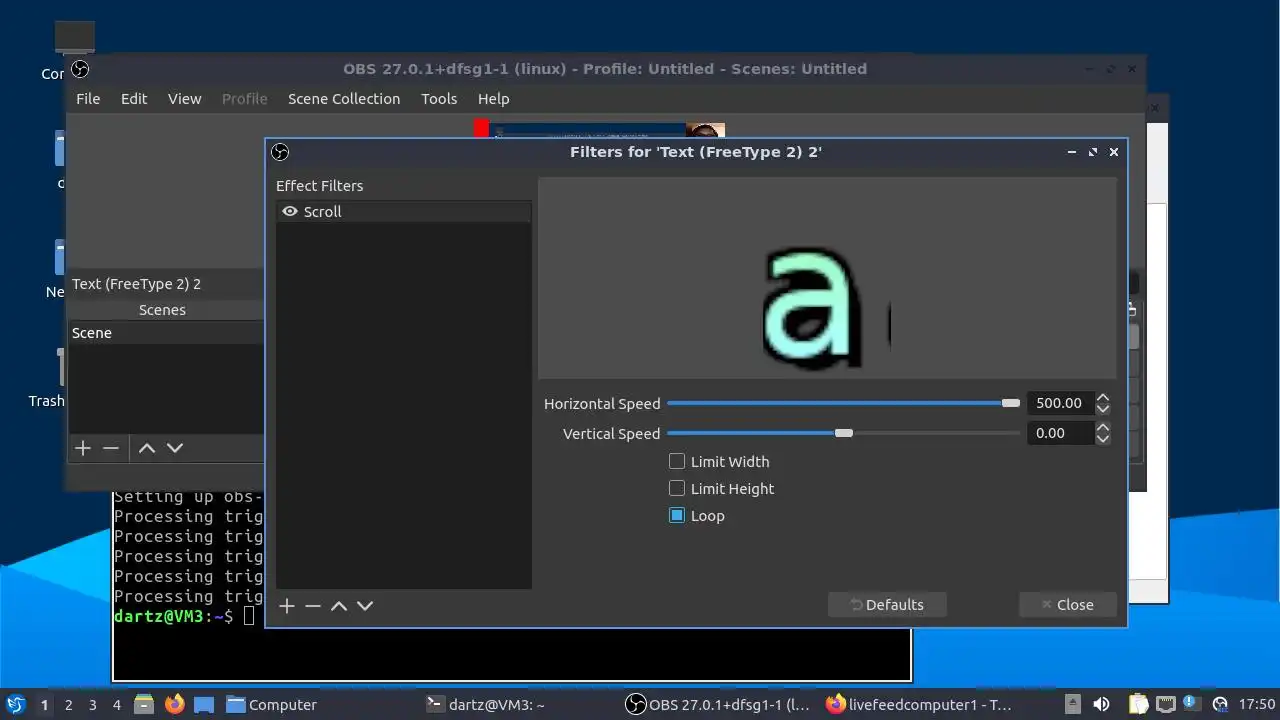Open the Profile menu in OBS

[x=244, y=99]
